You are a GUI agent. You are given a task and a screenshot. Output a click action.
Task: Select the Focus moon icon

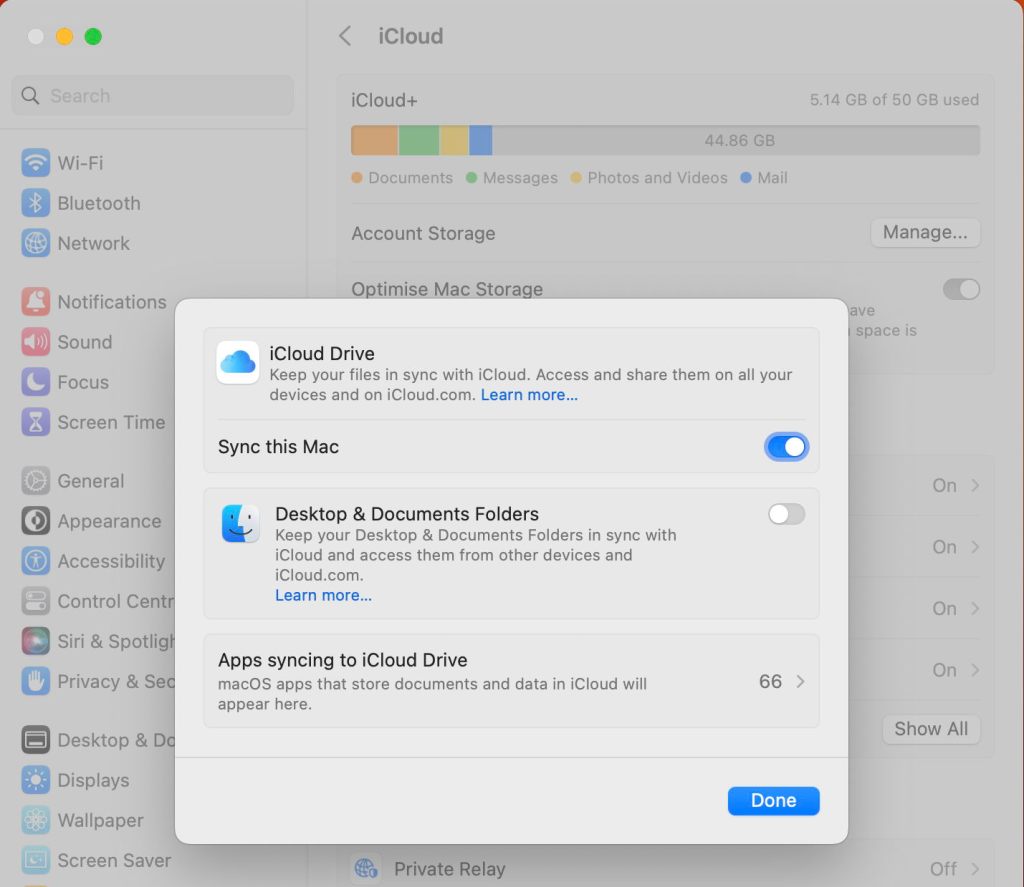[36, 382]
